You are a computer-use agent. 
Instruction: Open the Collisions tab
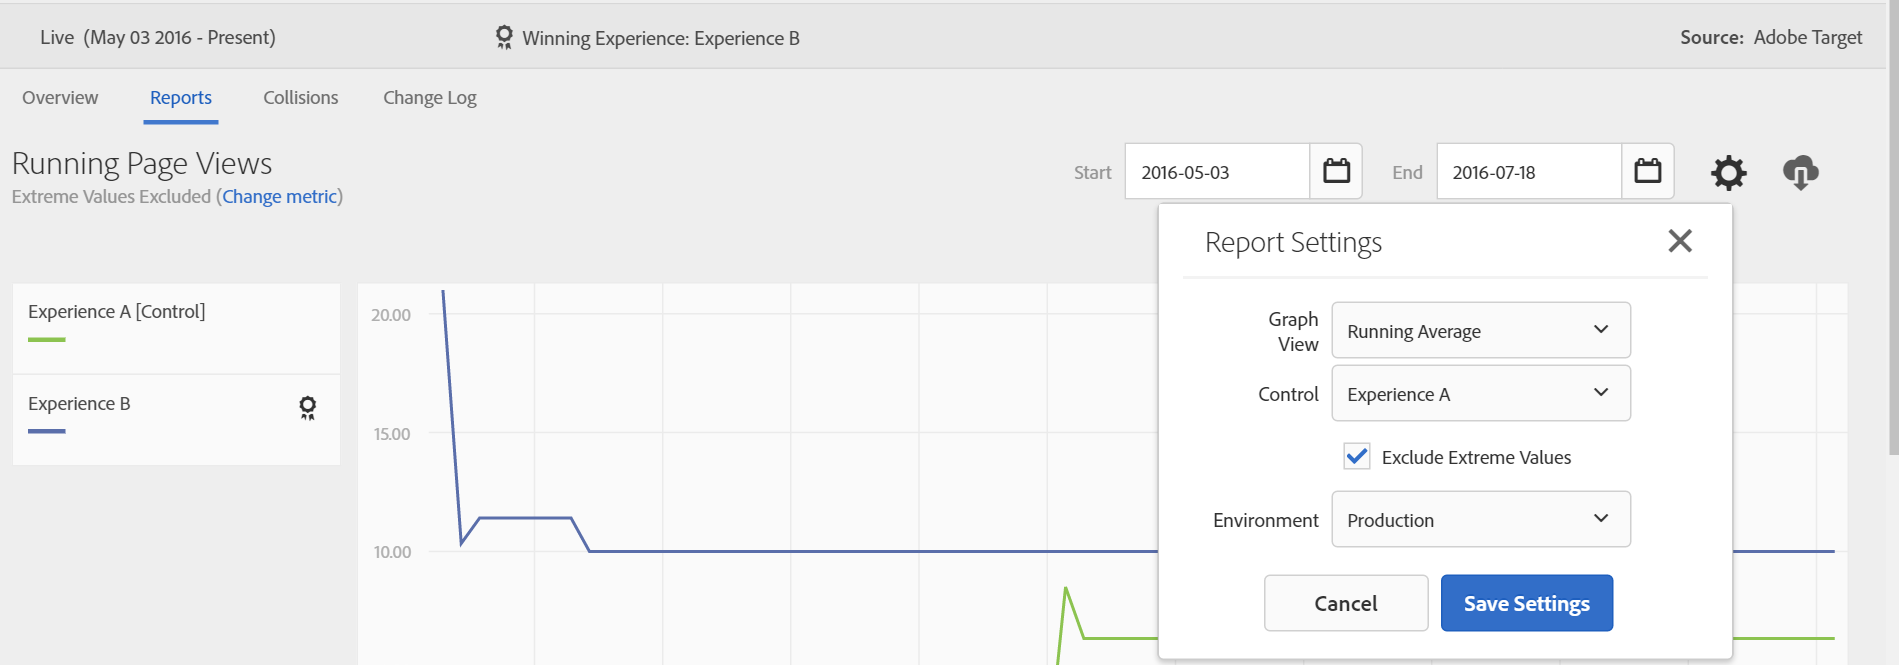pos(300,98)
